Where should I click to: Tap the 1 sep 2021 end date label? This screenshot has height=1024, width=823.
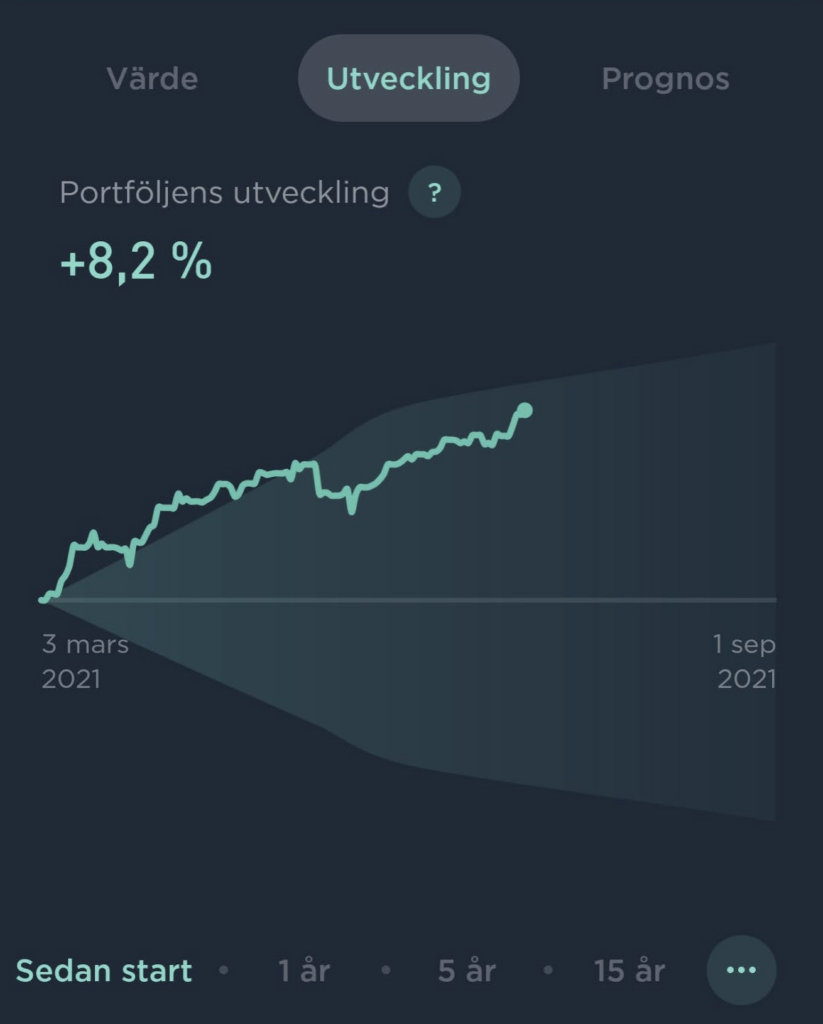pos(746,661)
